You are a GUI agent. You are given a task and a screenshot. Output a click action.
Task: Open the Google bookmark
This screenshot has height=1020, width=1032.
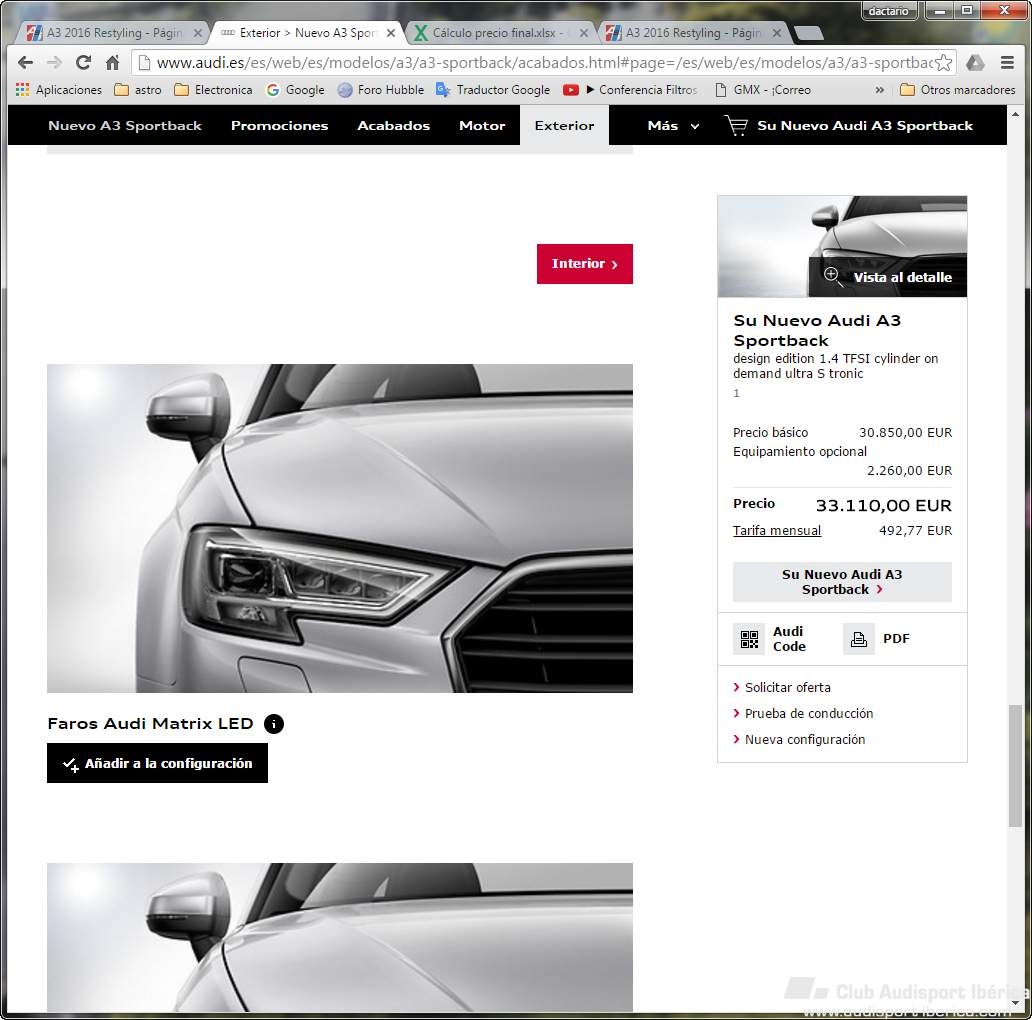tap(296, 90)
